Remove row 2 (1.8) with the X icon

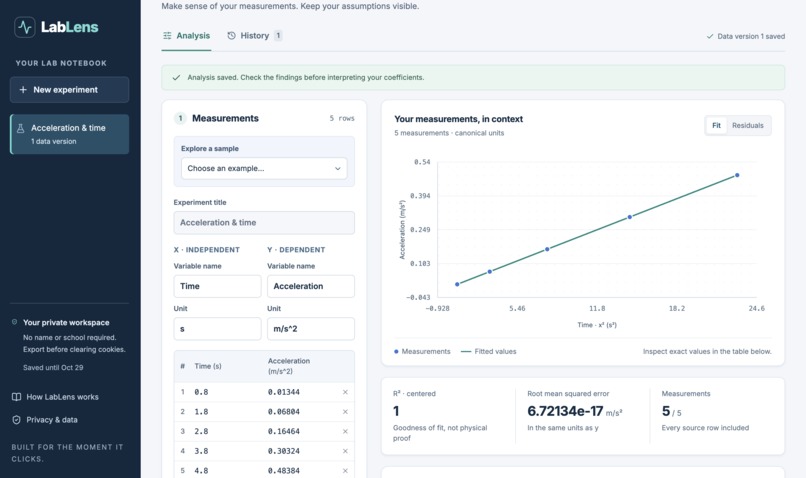pyautogui.click(x=345, y=412)
